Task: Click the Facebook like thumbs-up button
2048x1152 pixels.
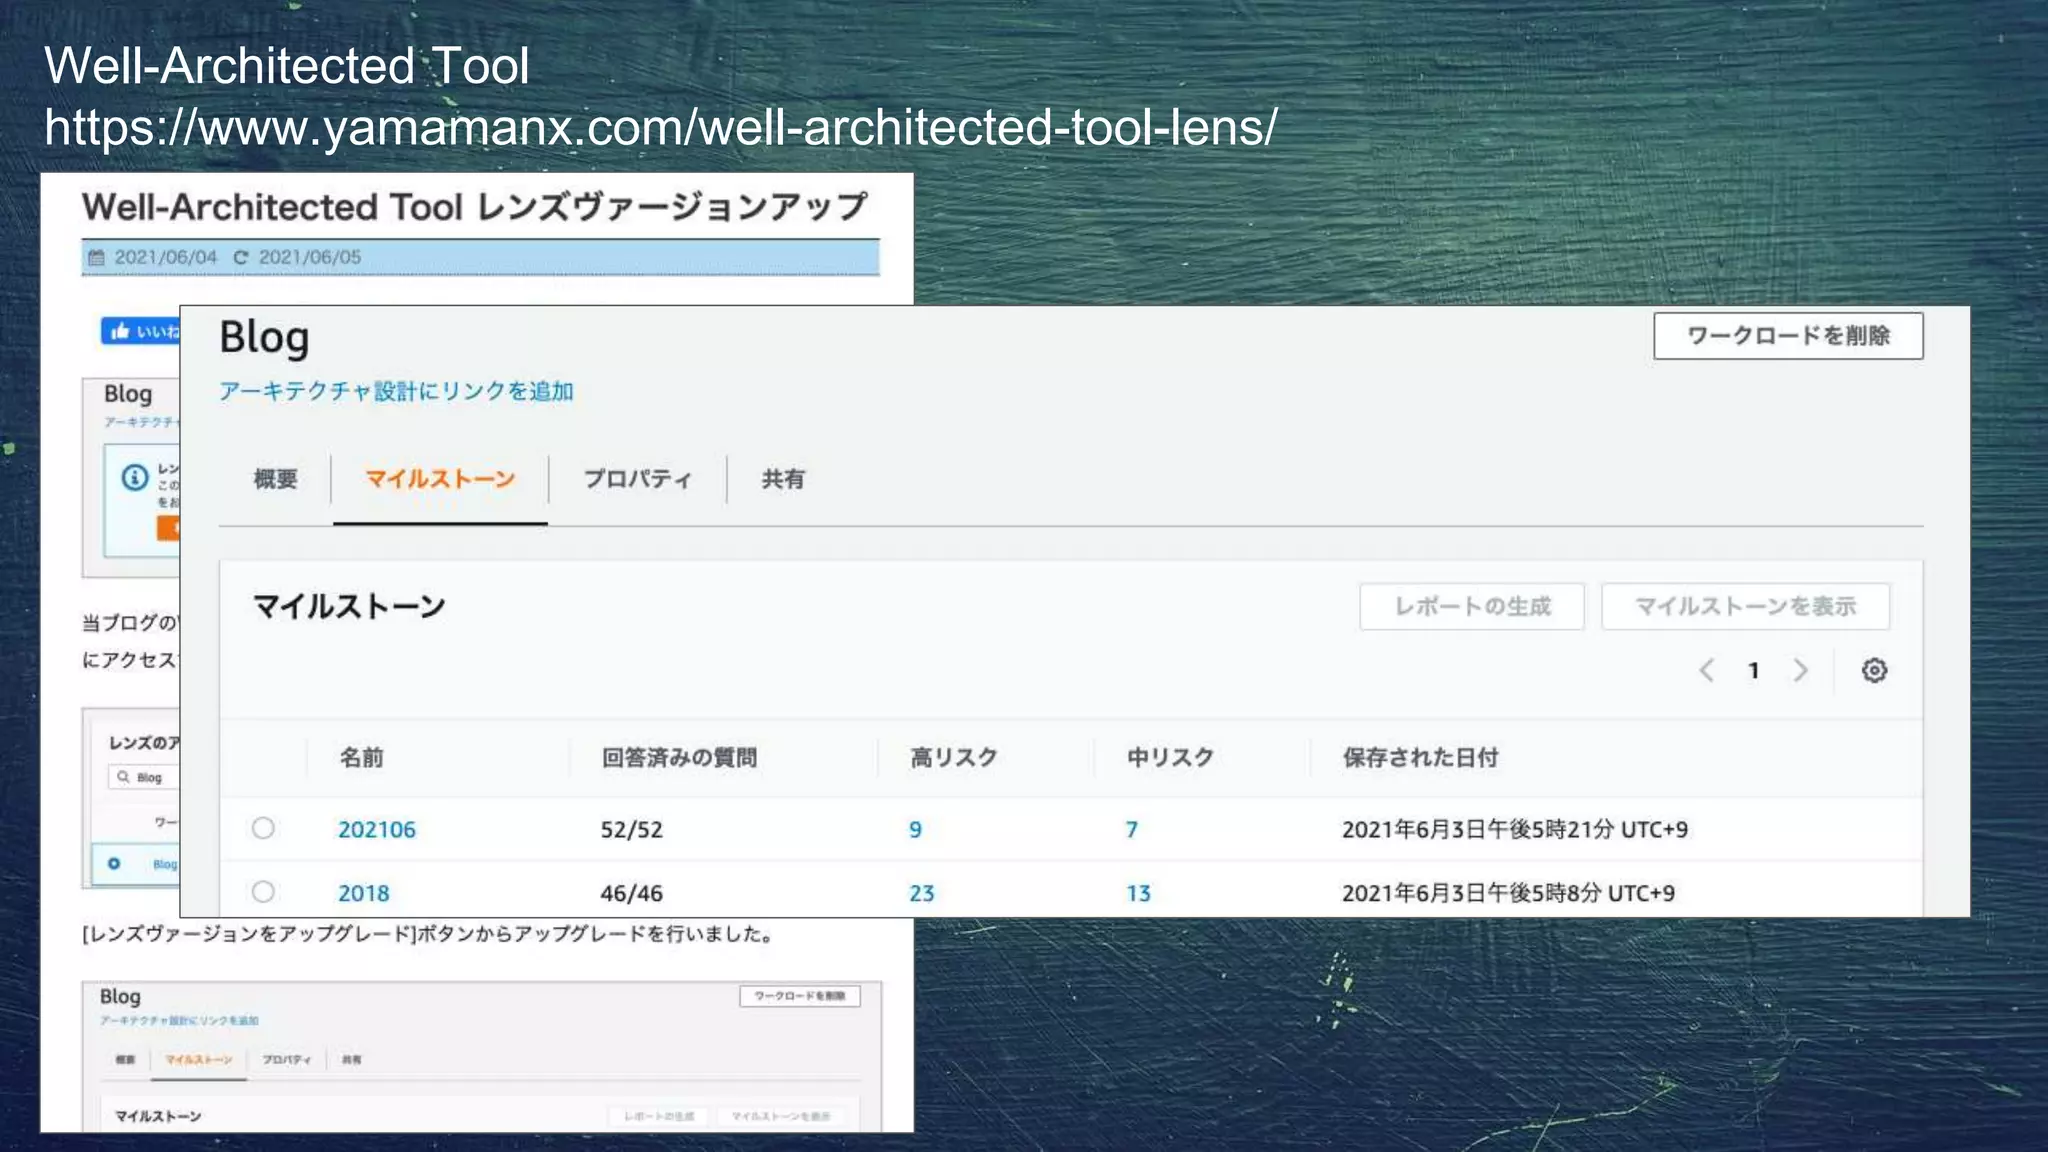Action: click(140, 331)
